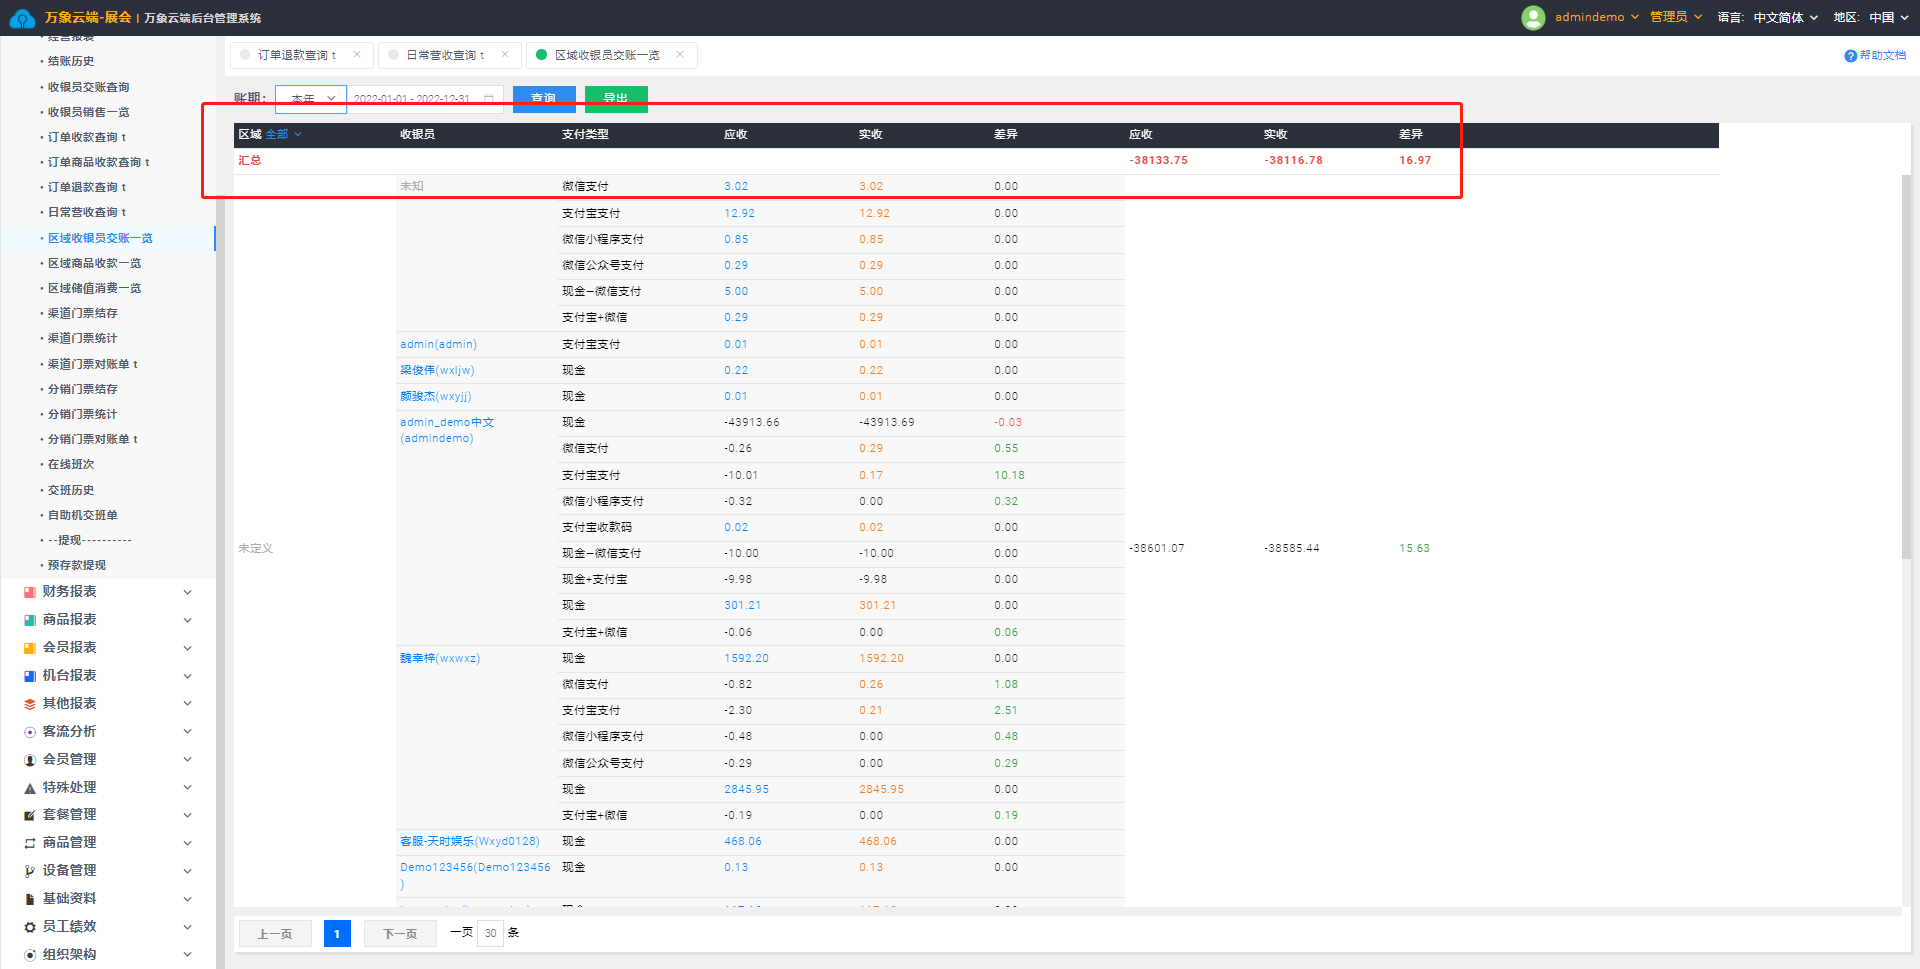Screen dimensions: 1920x969
Task: Click the green status dot on 区域收银员交账一览 tab
Action: click(542, 55)
